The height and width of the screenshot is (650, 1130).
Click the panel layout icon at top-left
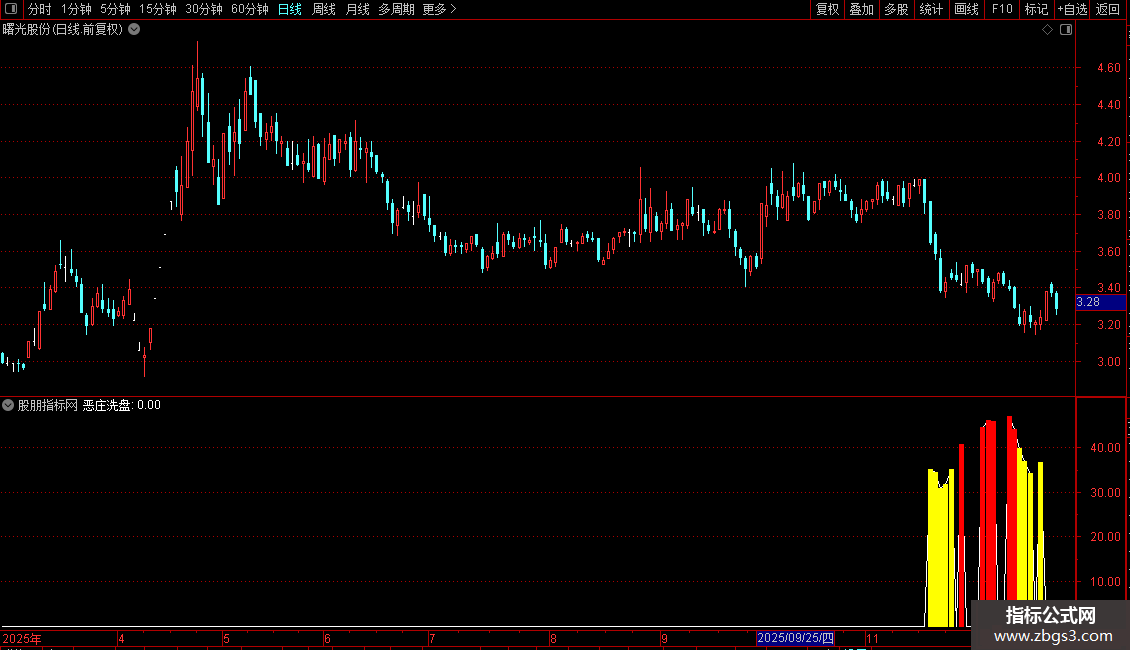click(x=11, y=9)
